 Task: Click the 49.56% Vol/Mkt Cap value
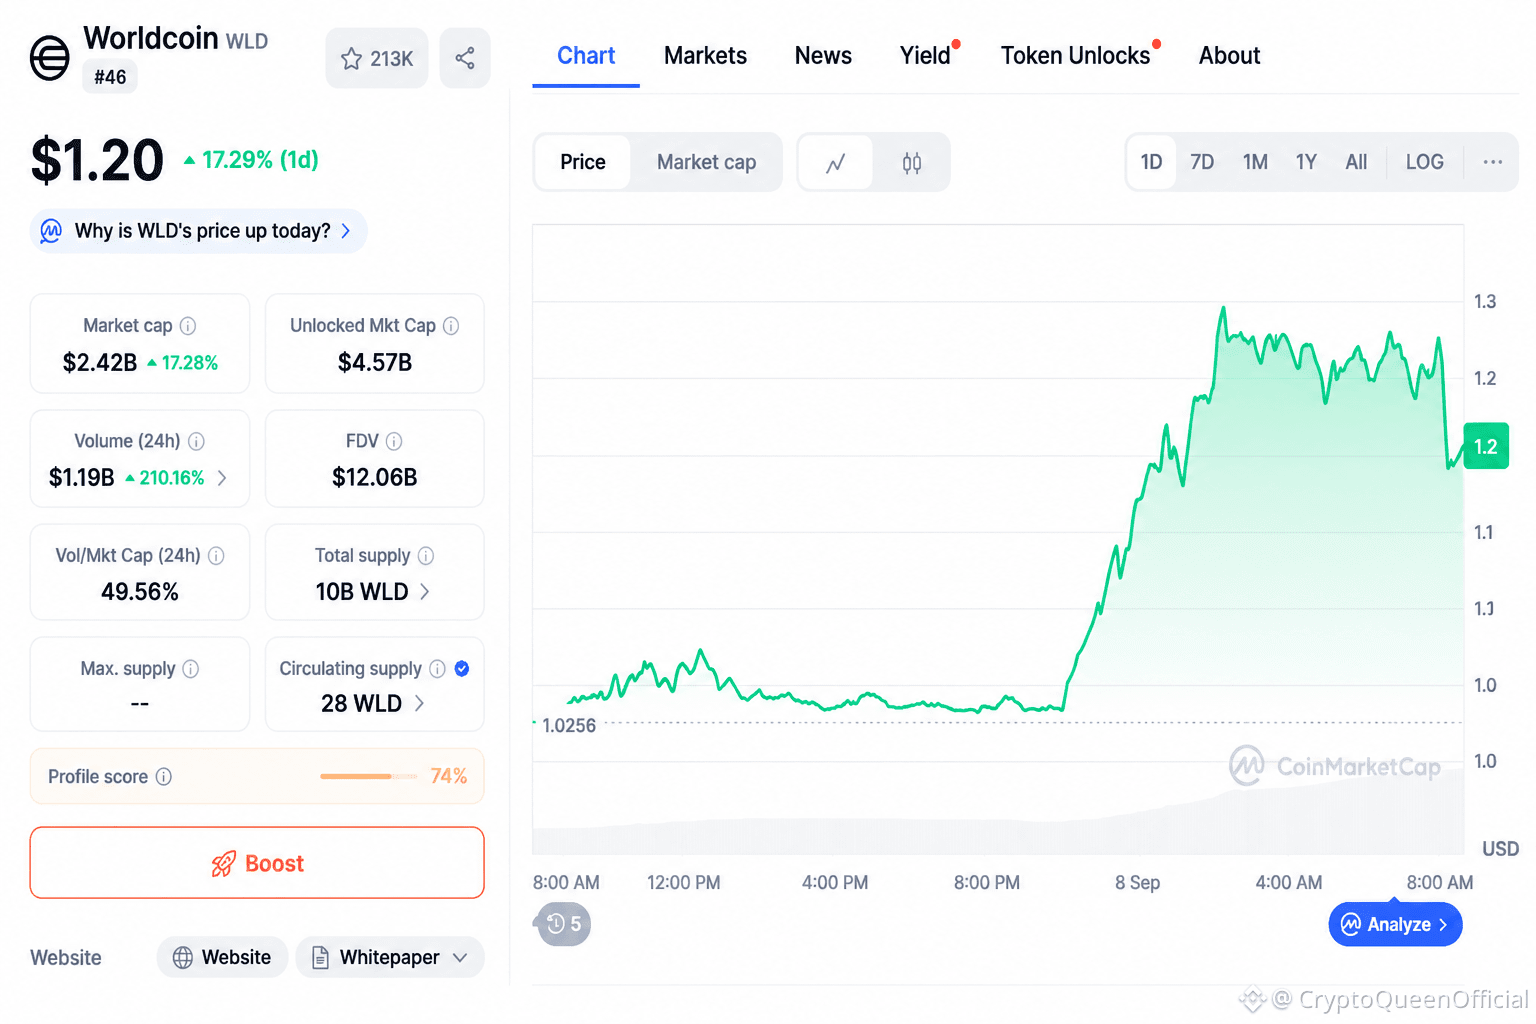coord(140,592)
